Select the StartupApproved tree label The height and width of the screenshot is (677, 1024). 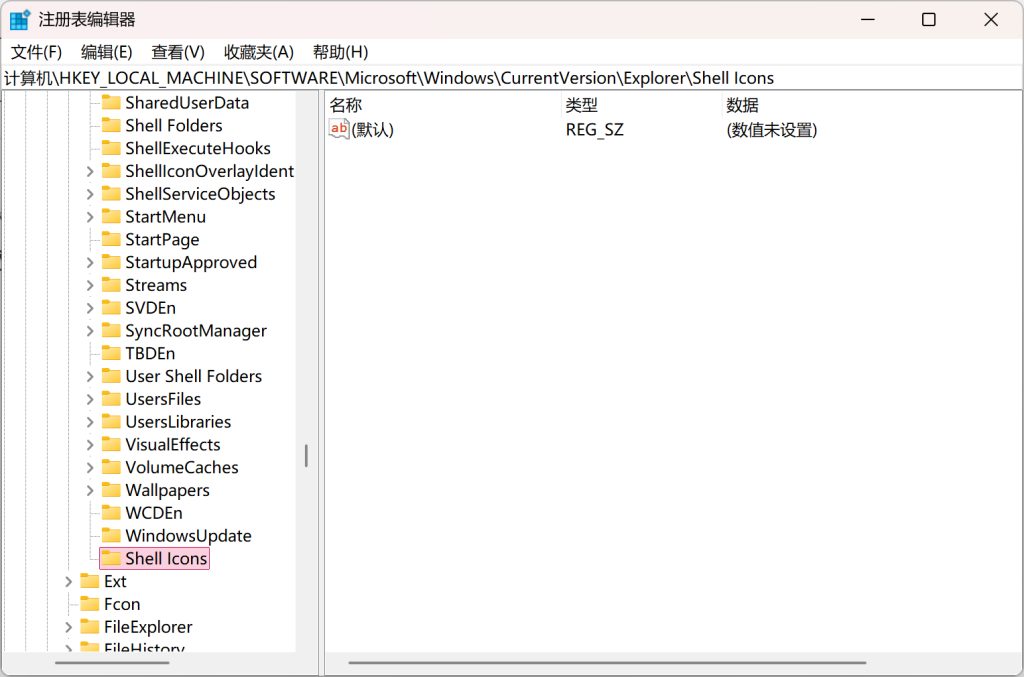pyautogui.click(x=191, y=262)
